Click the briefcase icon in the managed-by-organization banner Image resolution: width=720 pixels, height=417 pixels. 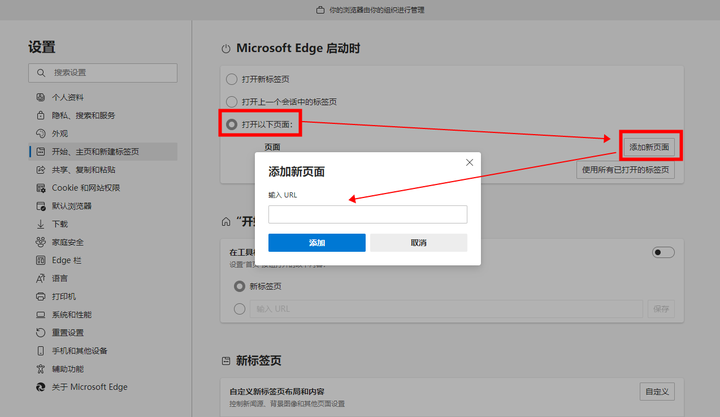320,10
